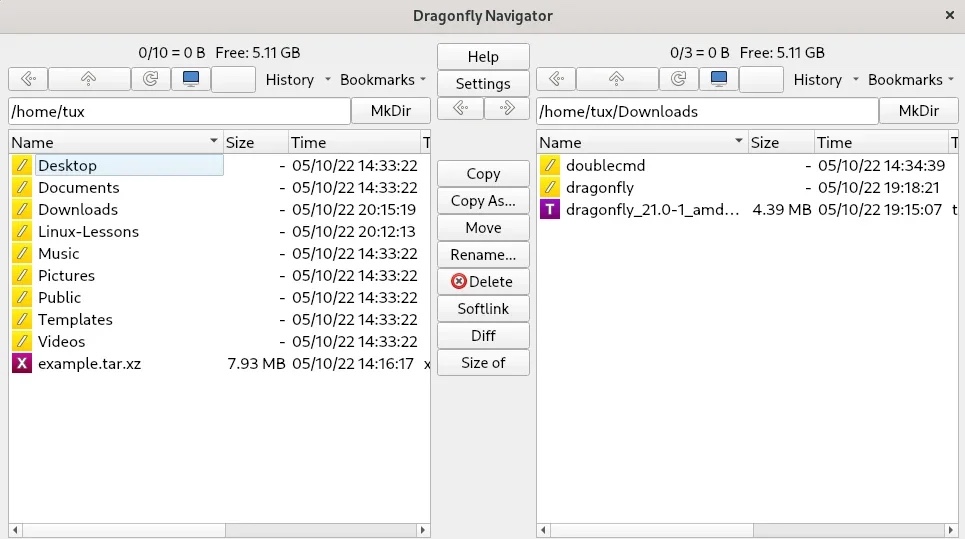The width and height of the screenshot is (965, 539).
Task: Click the /home/tux/Downloads path field
Action: click(707, 111)
